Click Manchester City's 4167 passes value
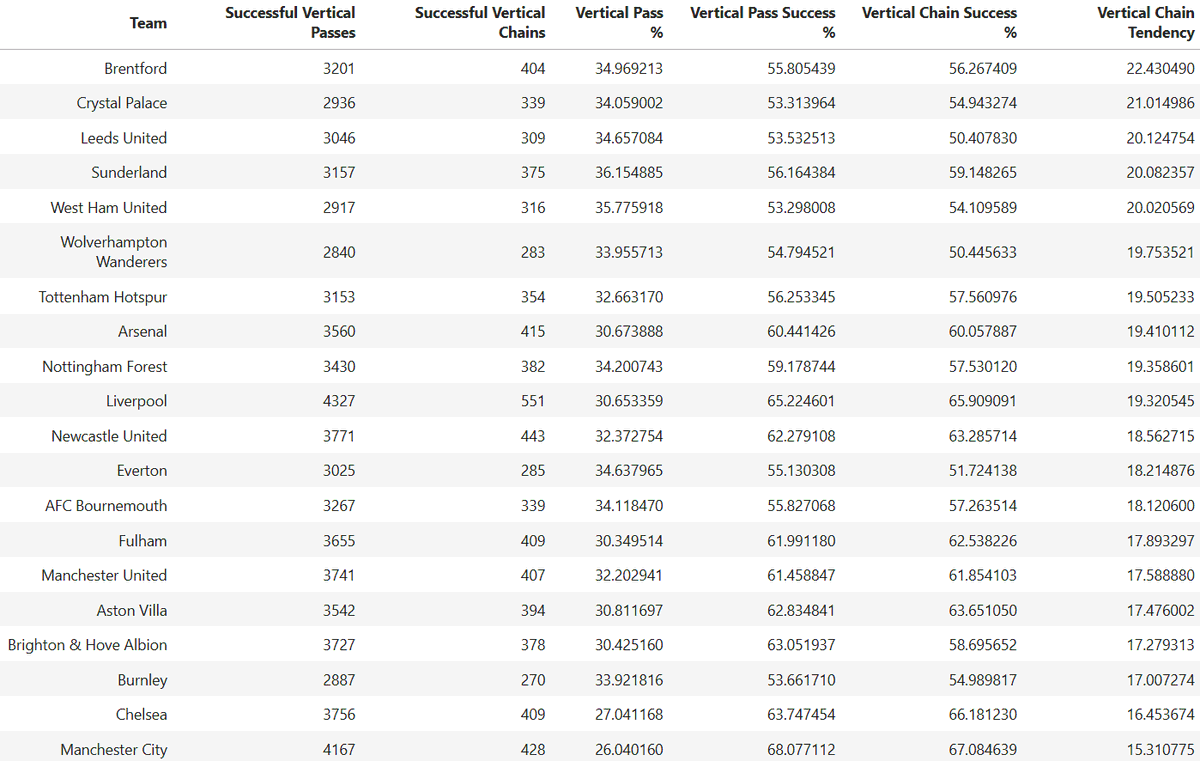 [x=339, y=750]
